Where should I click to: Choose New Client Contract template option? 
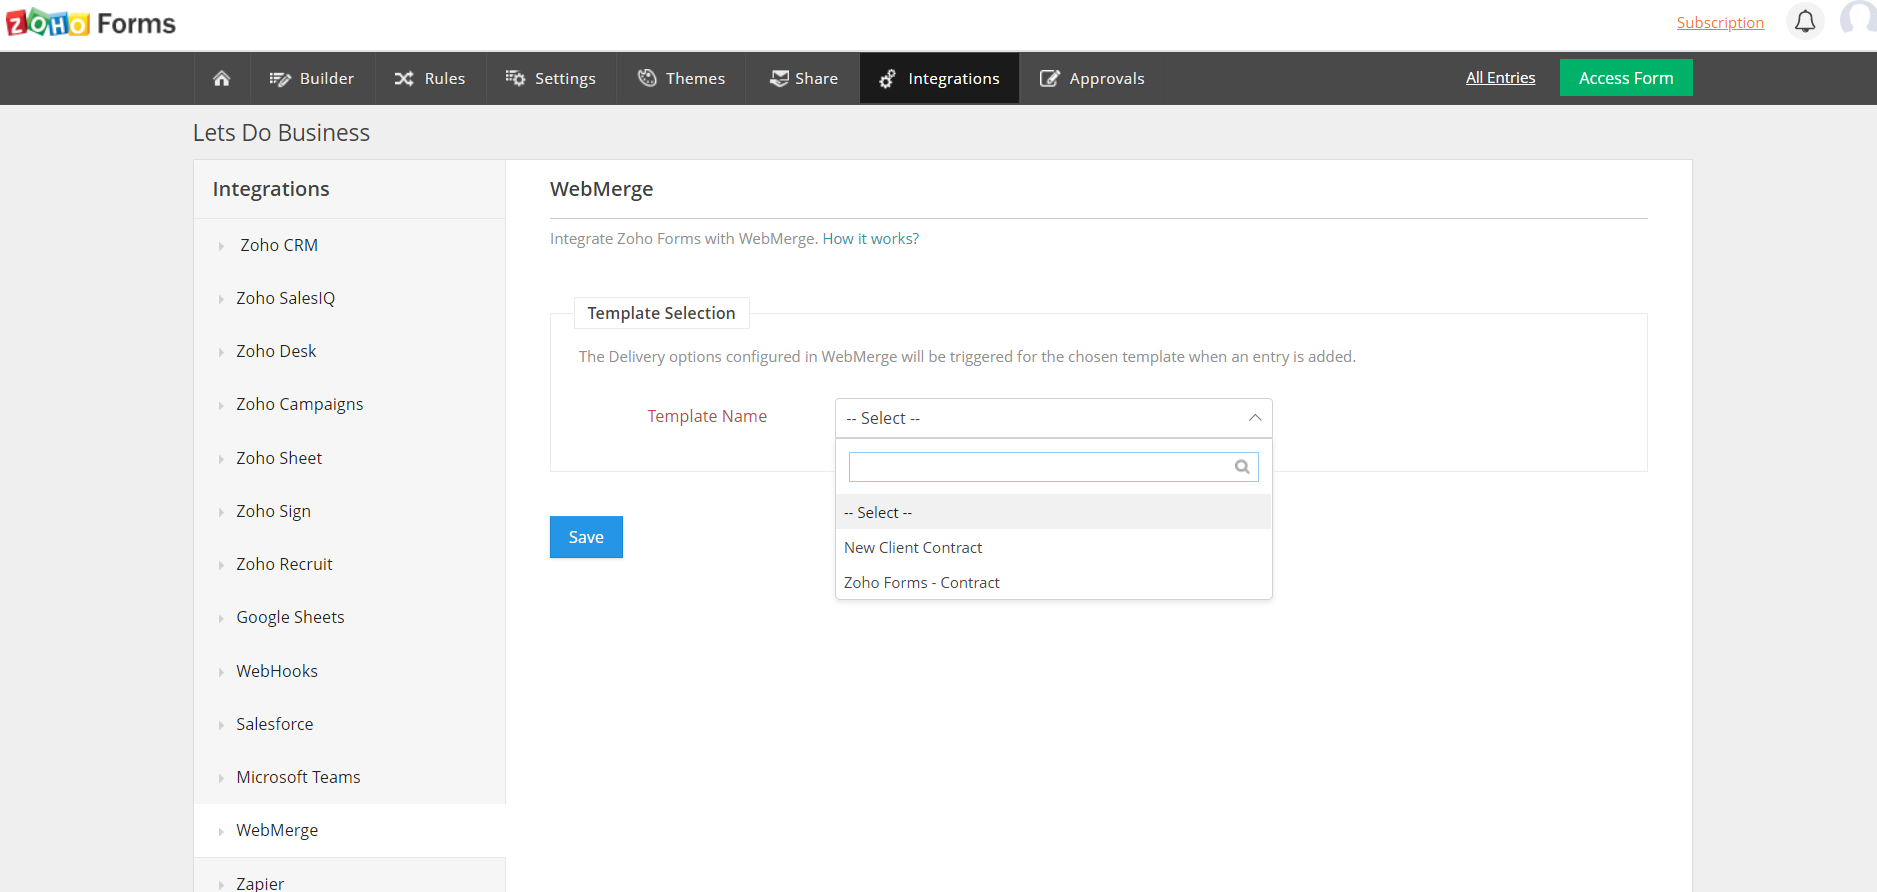(x=913, y=548)
